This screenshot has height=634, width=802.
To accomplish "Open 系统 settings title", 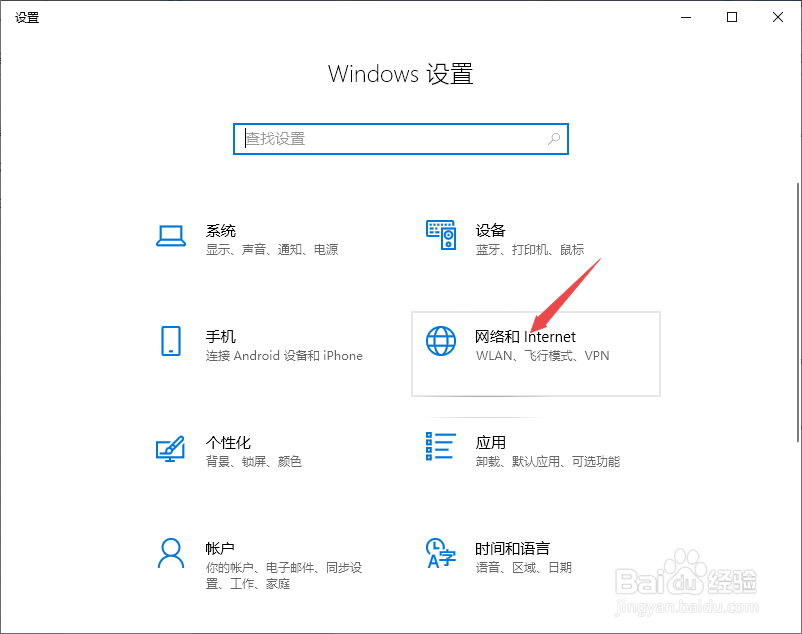I will click(220, 231).
